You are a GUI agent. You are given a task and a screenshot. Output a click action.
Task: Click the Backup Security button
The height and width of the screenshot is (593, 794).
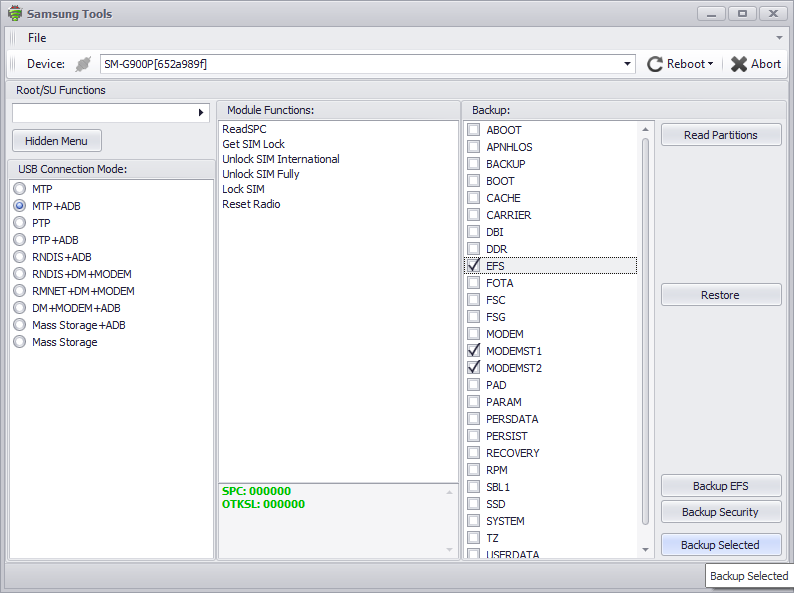click(x=721, y=512)
